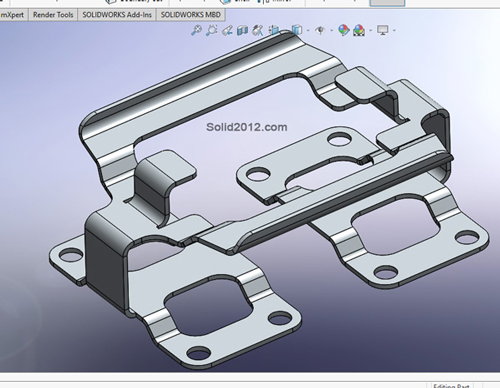Viewport: 500px width, 388px height.
Task: Toggle the Section View tool
Action: click(x=242, y=30)
